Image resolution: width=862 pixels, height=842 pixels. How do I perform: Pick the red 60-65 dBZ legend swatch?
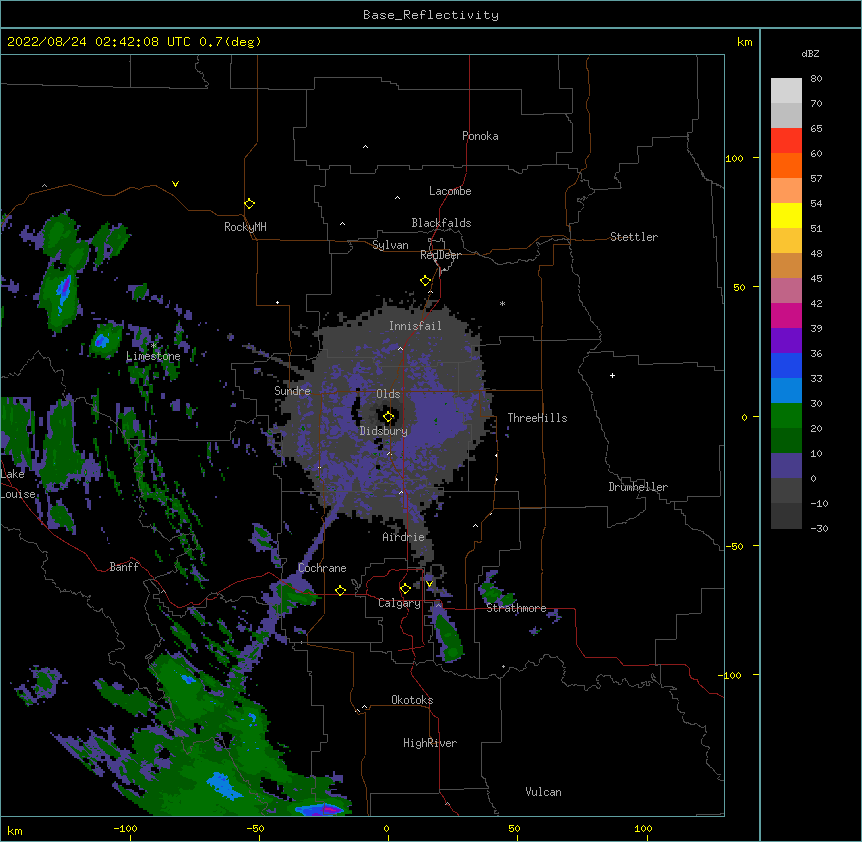point(786,141)
